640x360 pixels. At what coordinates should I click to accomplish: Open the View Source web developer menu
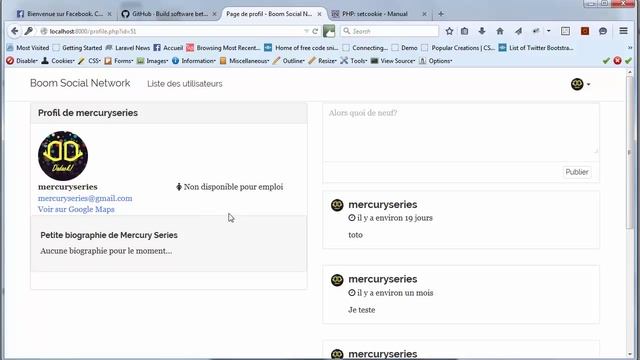point(393,61)
